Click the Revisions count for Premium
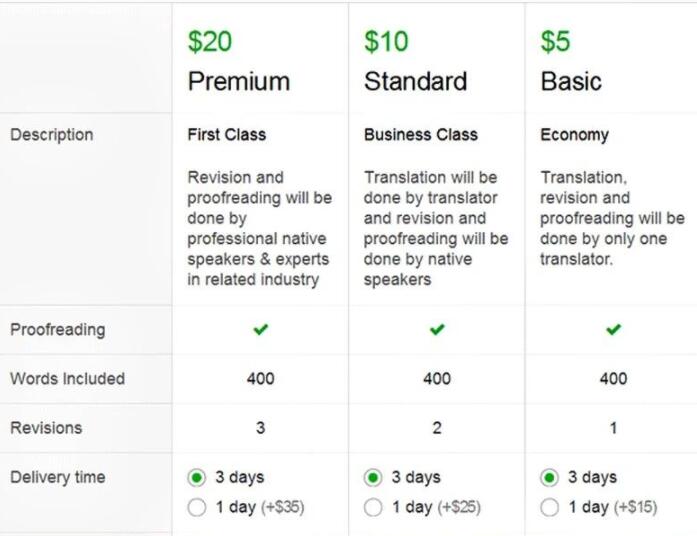The height and width of the screenshot is (536, 697). point(260,428)
